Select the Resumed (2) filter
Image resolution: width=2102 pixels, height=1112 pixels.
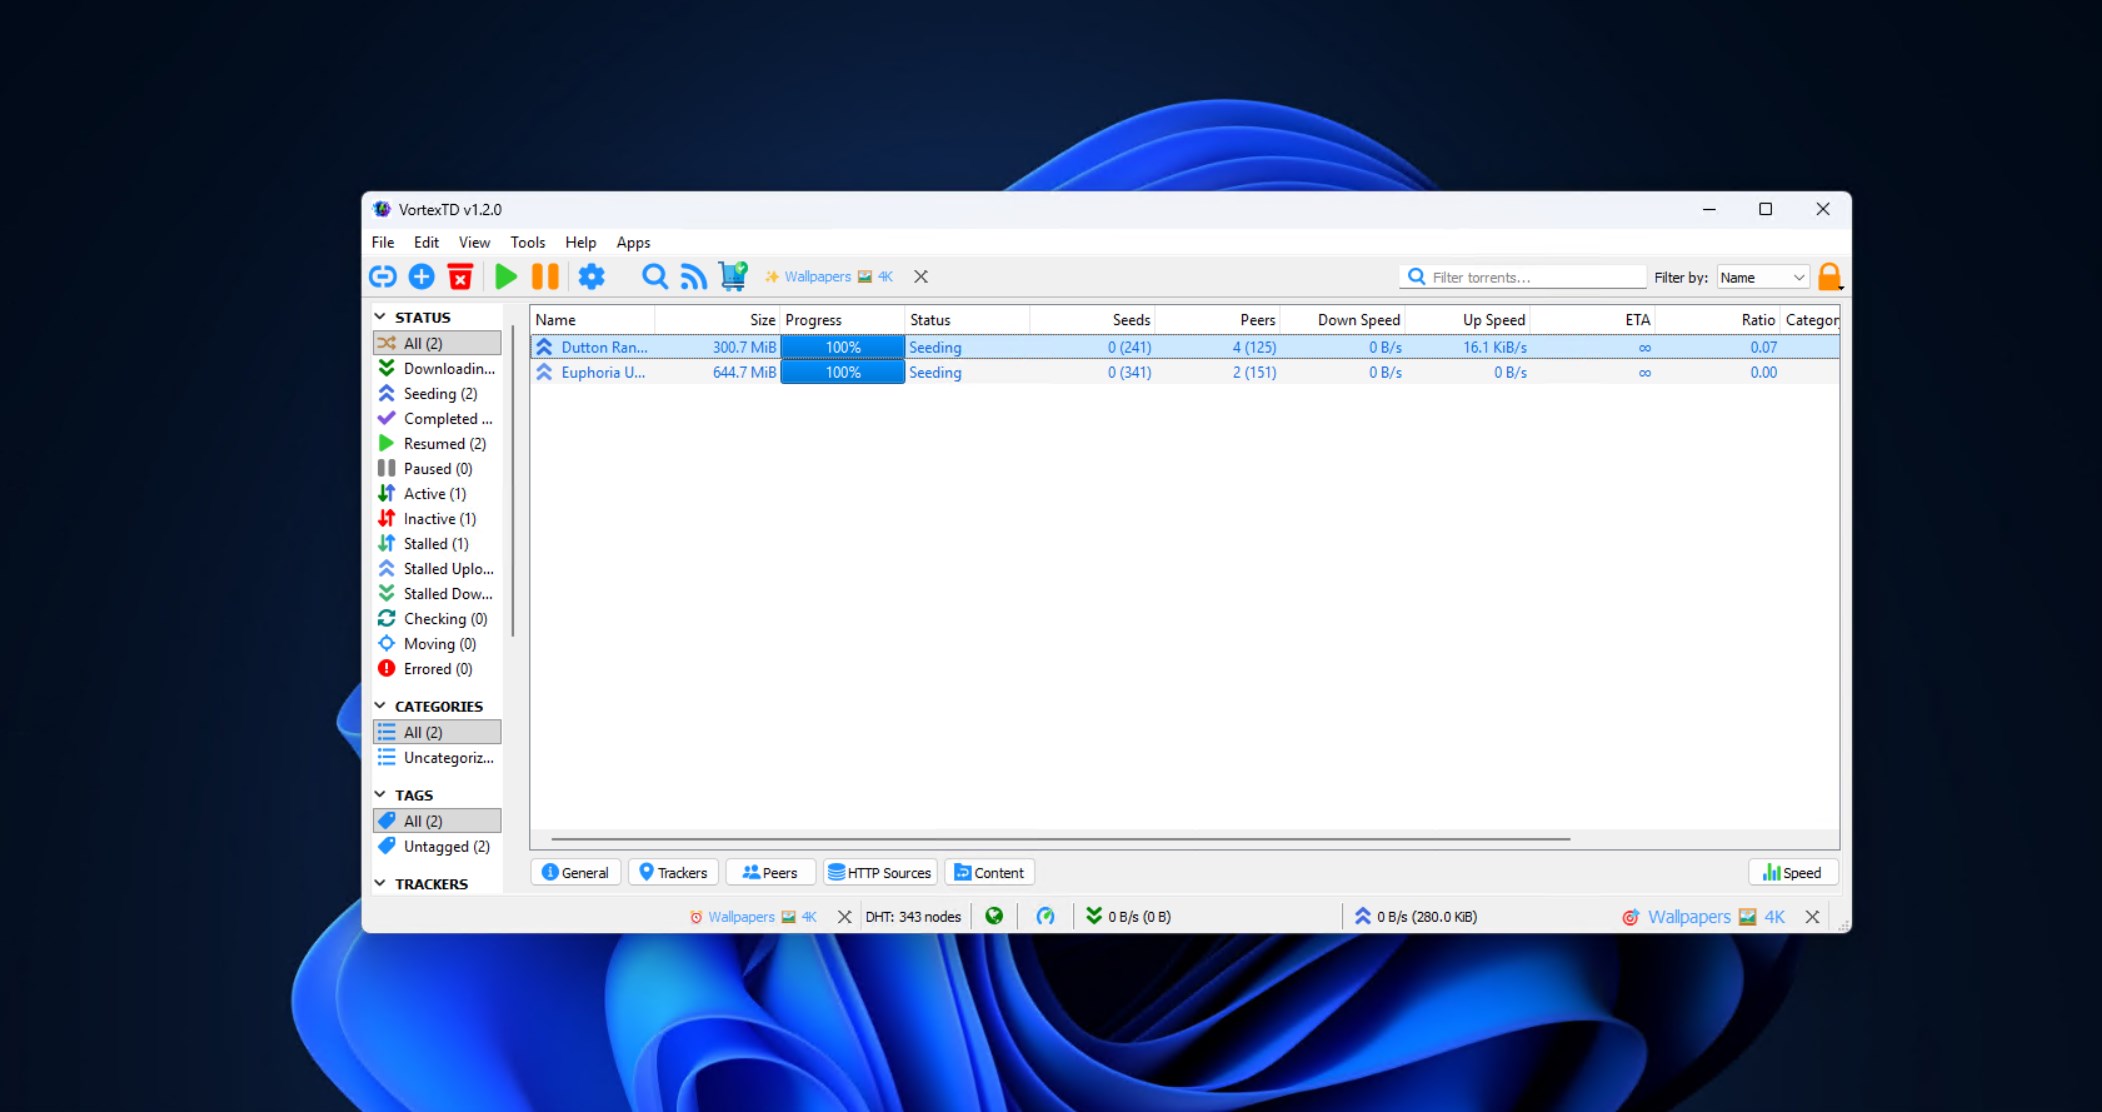437,443
